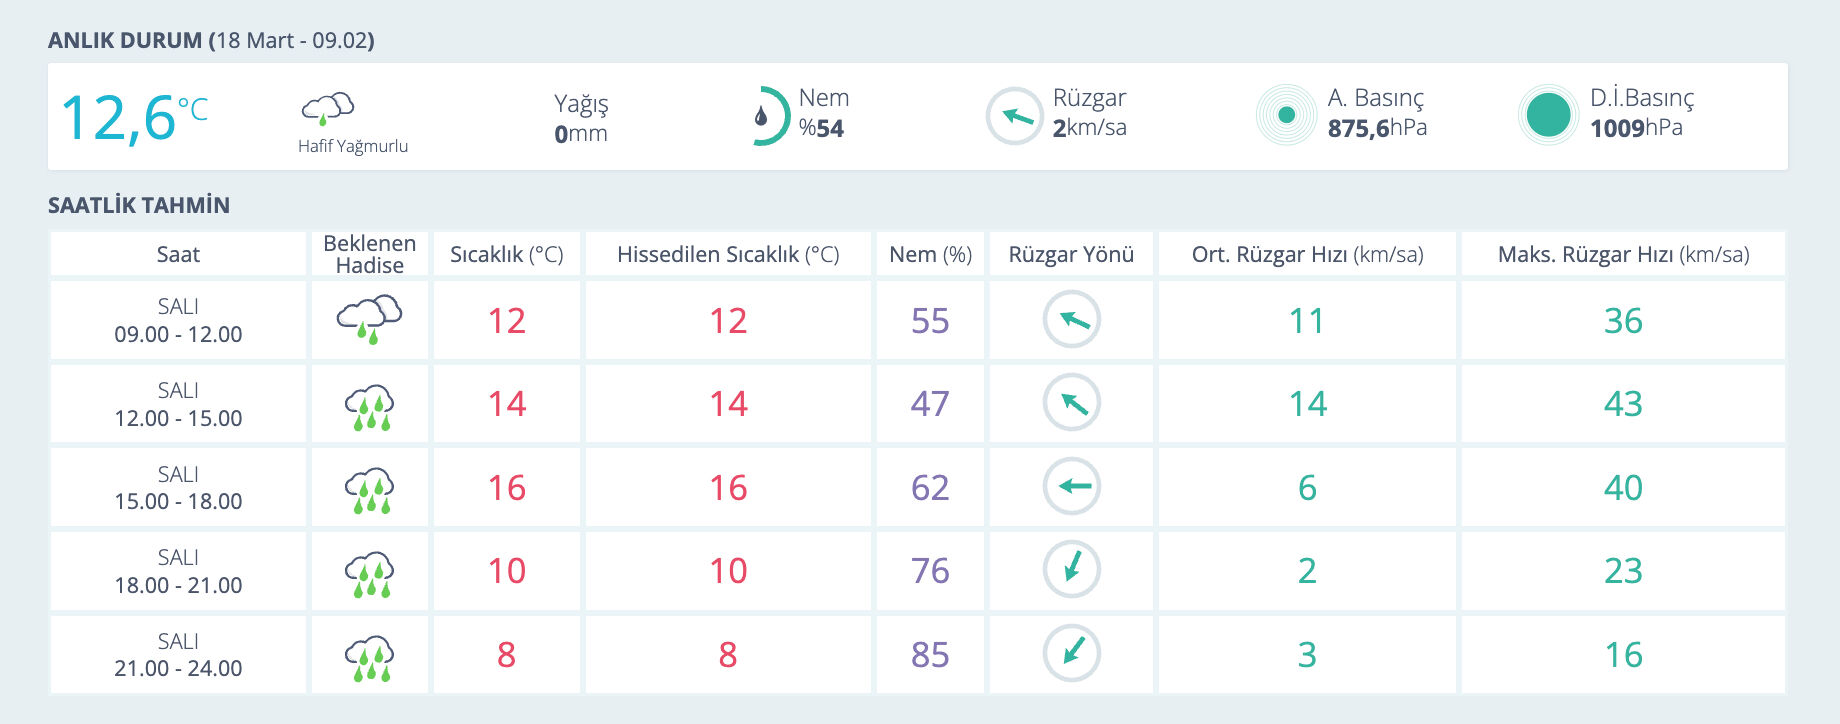
Task: Click the ANLIK DURUM heading text
Action: click(125, 41)
